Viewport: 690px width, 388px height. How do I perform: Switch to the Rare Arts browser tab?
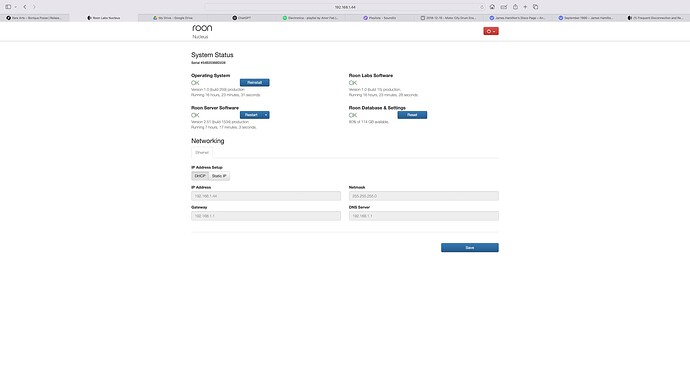click(x=34, y=18)
